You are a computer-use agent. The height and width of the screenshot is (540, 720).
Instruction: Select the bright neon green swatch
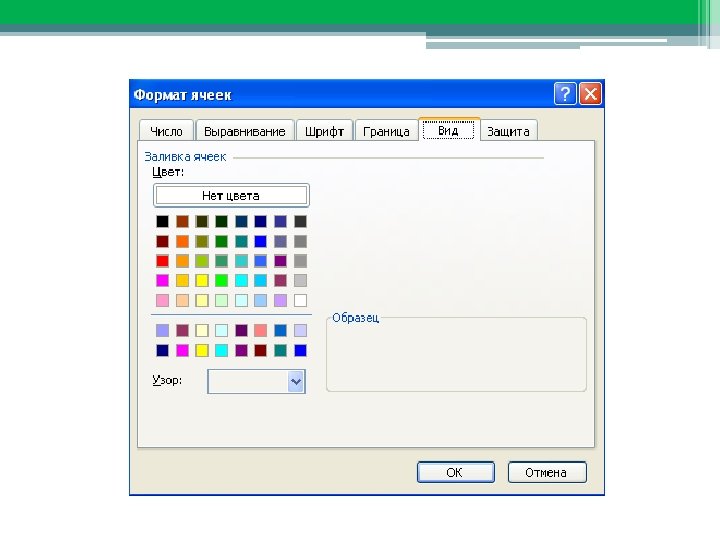(x=221, y=281)
